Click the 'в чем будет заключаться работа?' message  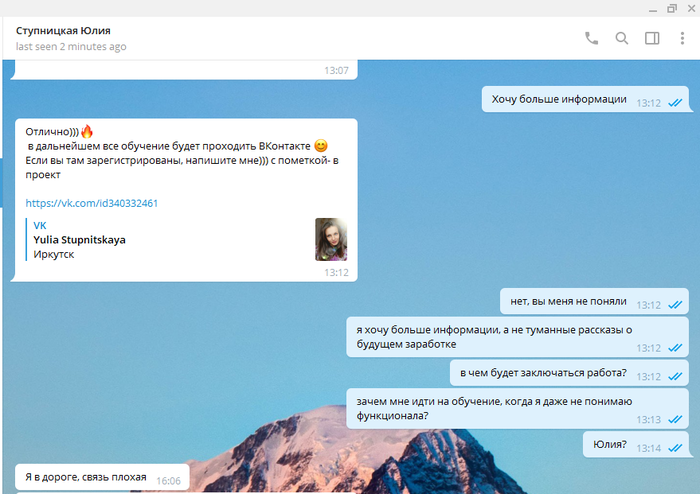(543, 374)
